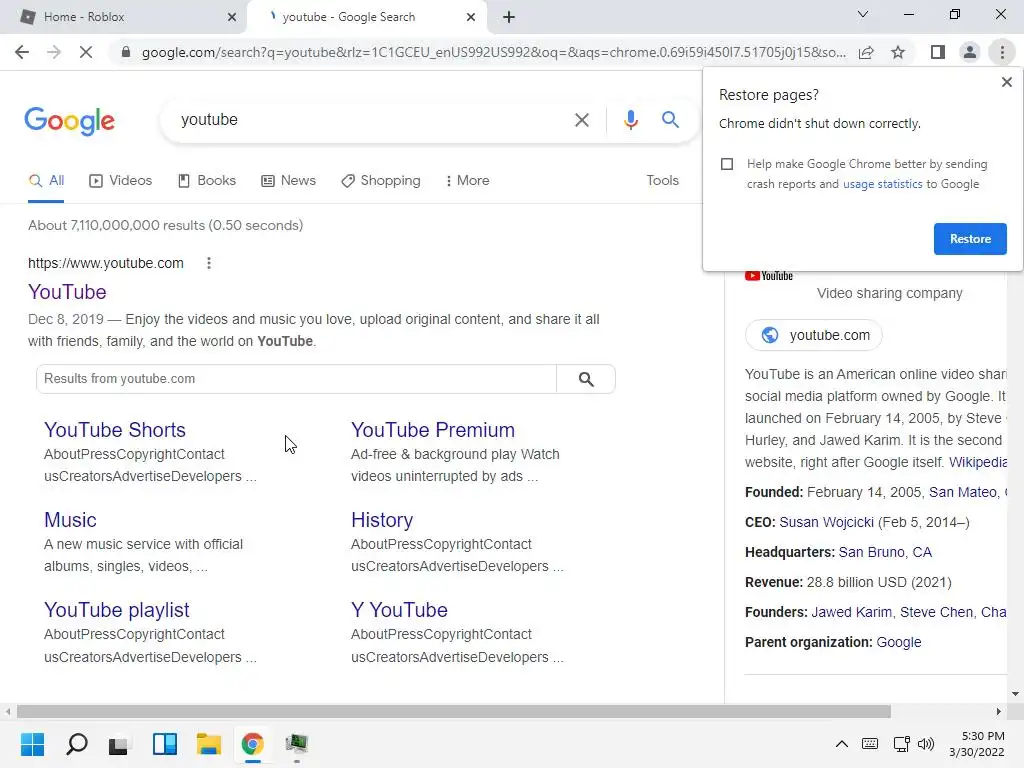Open the clock showing 5:30 PM
This screenshot has width=1024, height=768.
(x=977, y=744)
